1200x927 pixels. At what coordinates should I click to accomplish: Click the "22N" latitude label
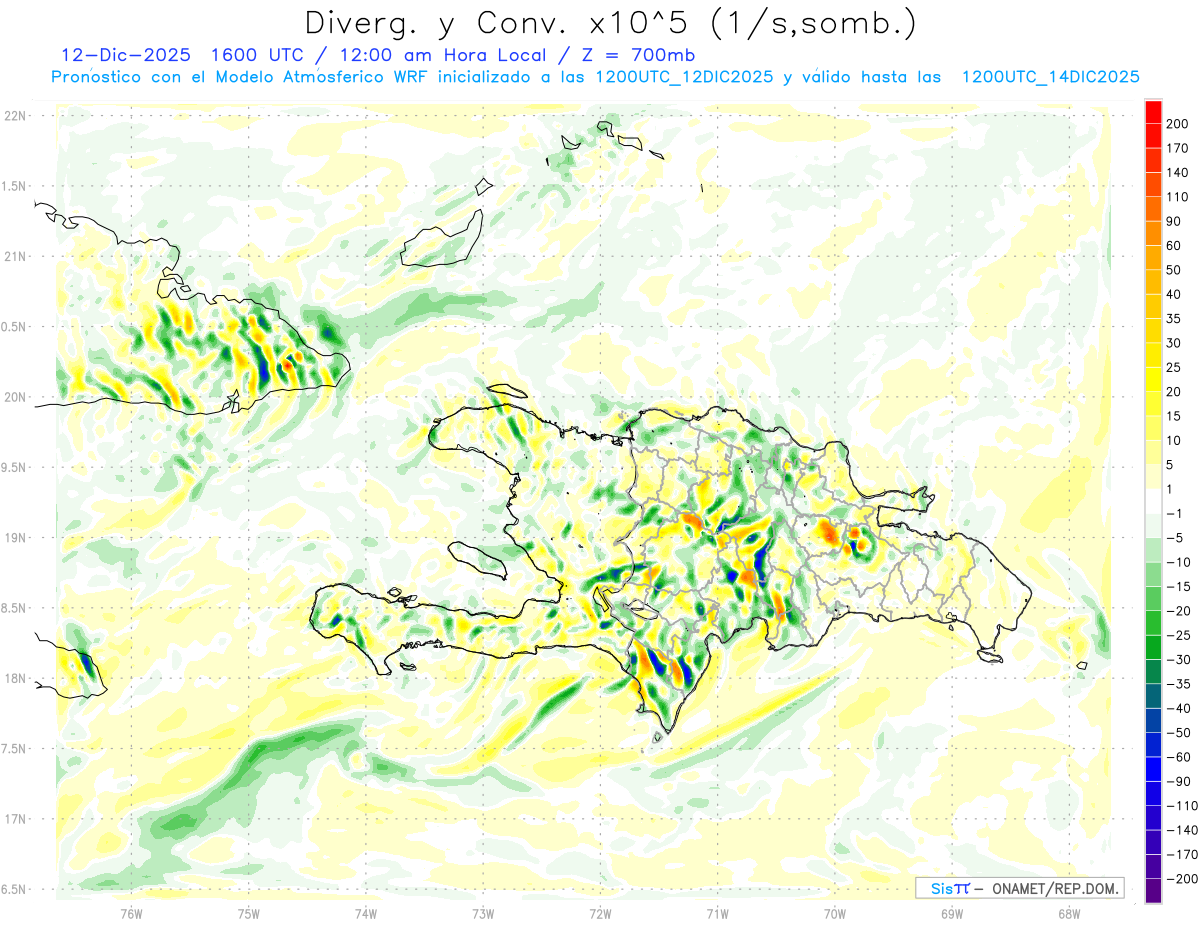coord(14,116)
